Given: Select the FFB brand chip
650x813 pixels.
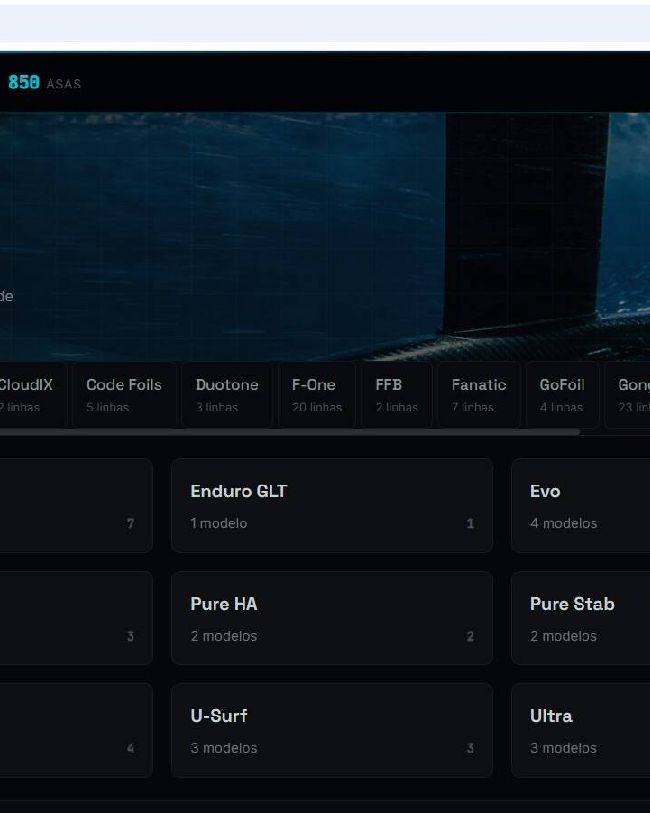Looking at the screenshot, I should click(x=397, y=395).
